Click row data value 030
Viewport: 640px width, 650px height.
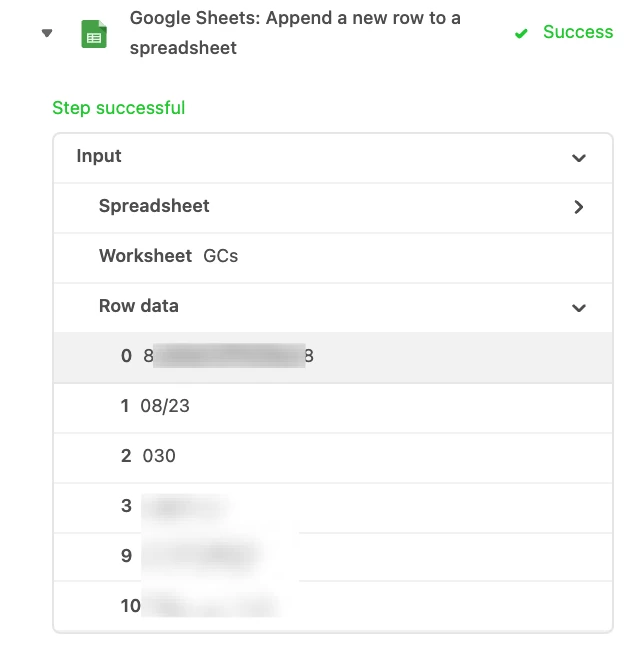tap(159, 456)
